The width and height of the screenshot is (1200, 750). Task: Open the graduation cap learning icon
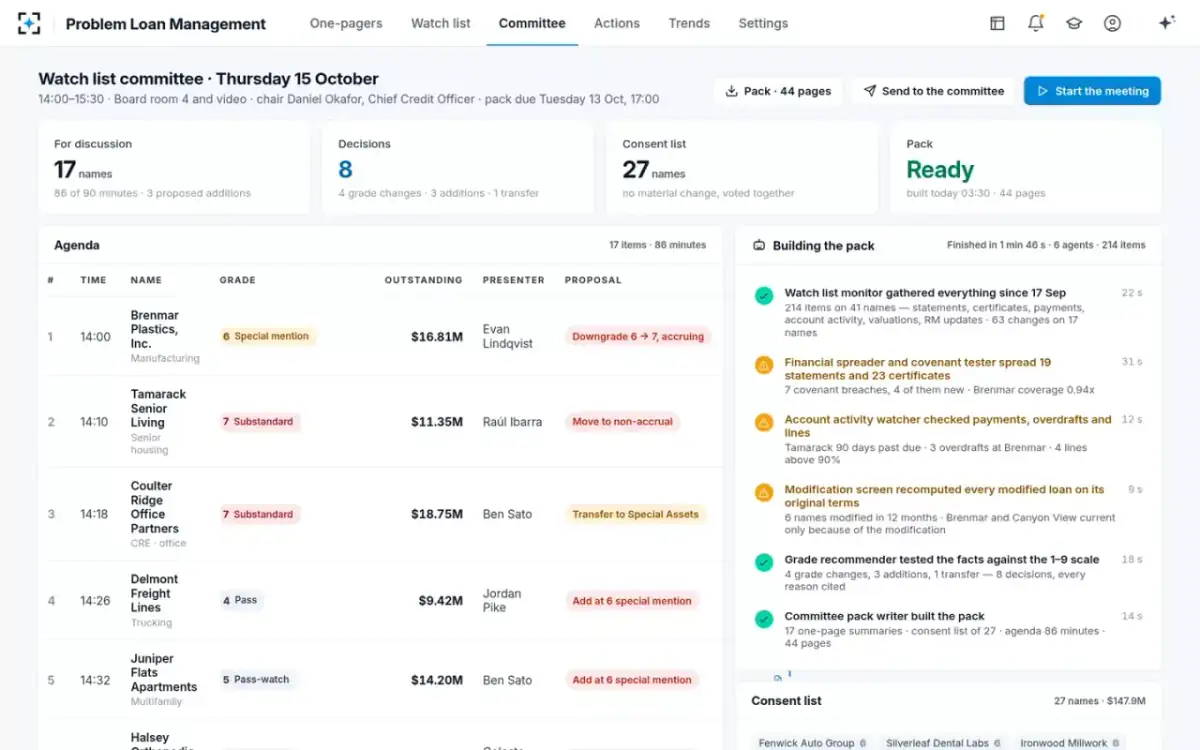tap(1074, 23)
